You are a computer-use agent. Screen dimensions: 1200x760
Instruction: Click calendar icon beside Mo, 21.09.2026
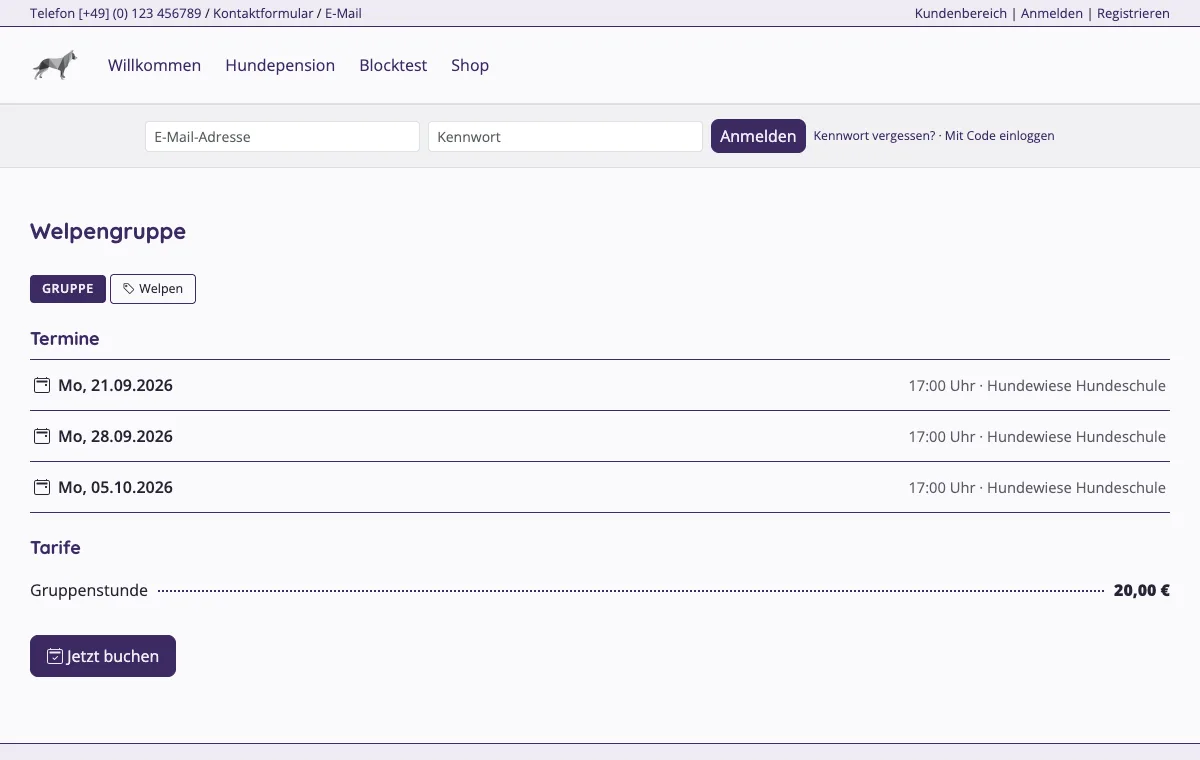42,385
